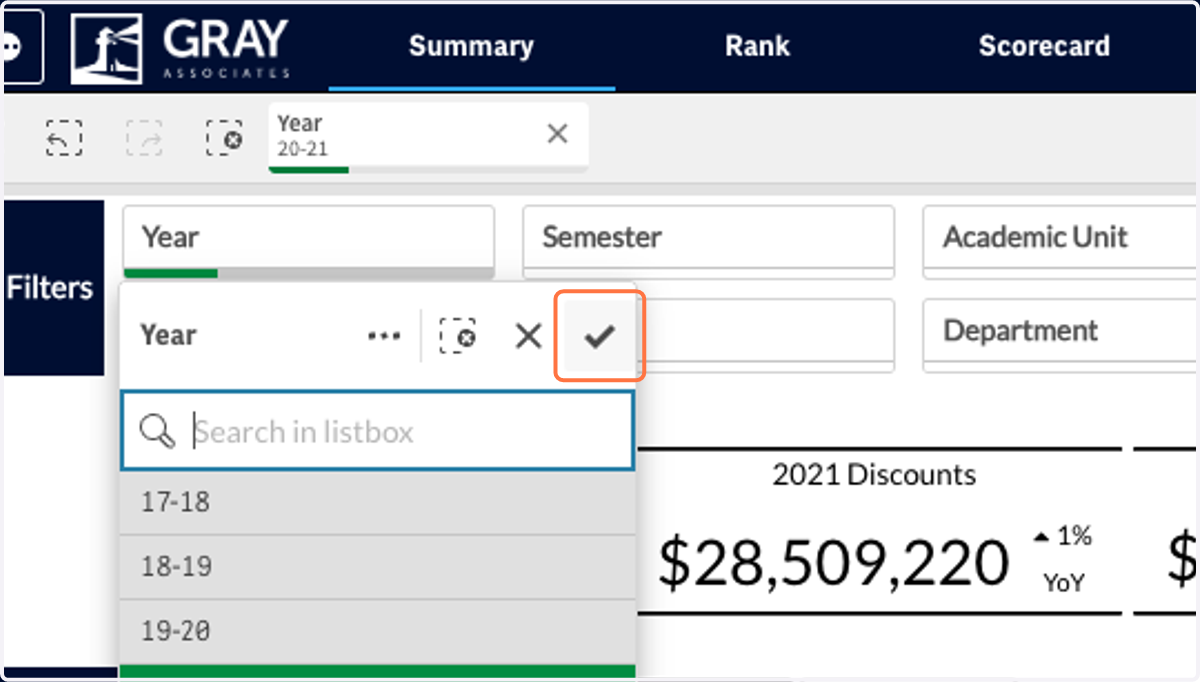Open the Academic Unit filter

[1060, 241]
